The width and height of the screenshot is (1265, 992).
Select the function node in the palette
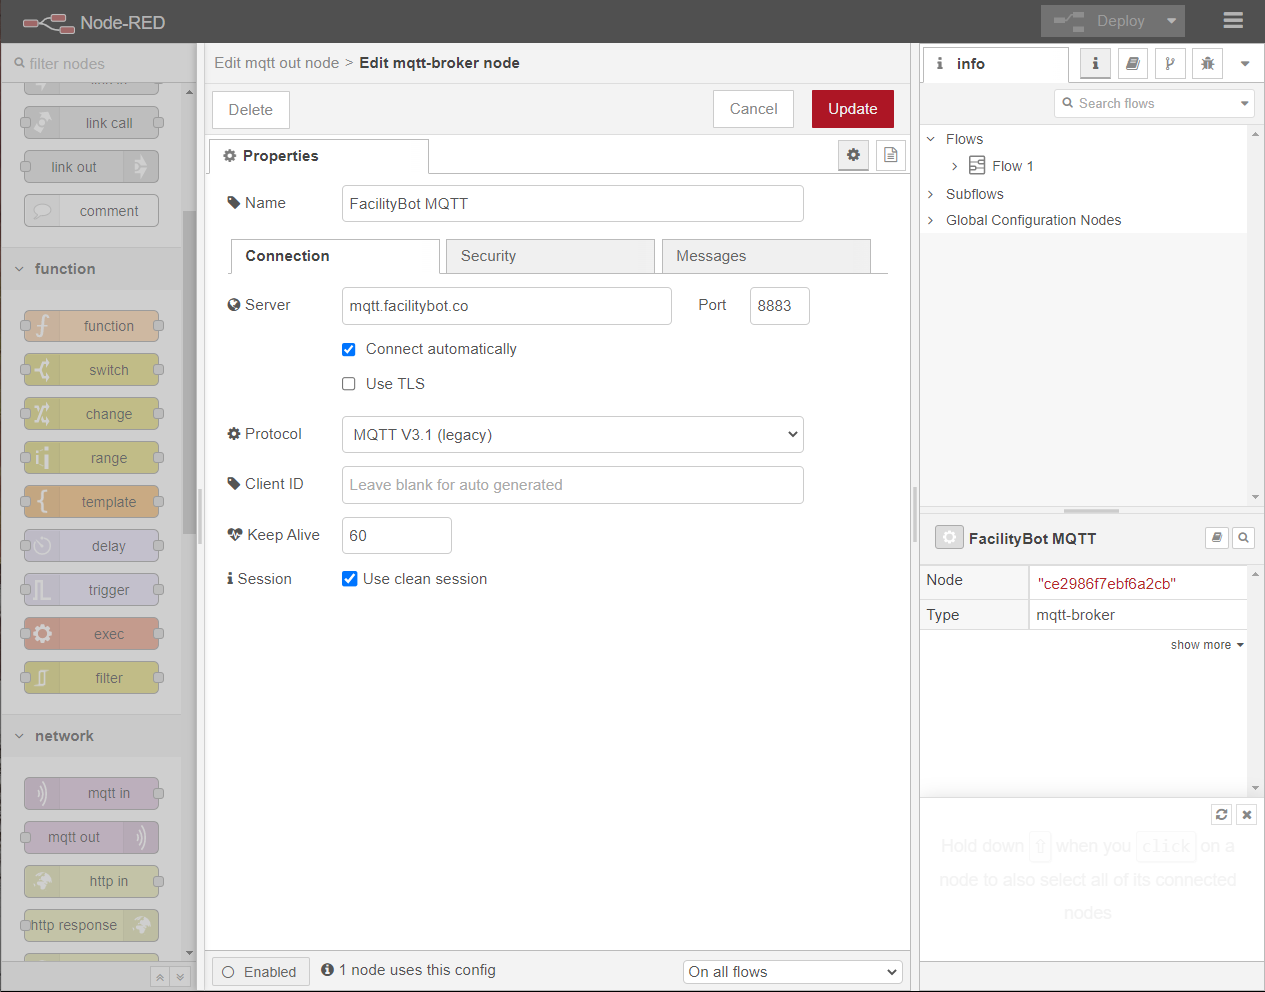coord(92,326)
